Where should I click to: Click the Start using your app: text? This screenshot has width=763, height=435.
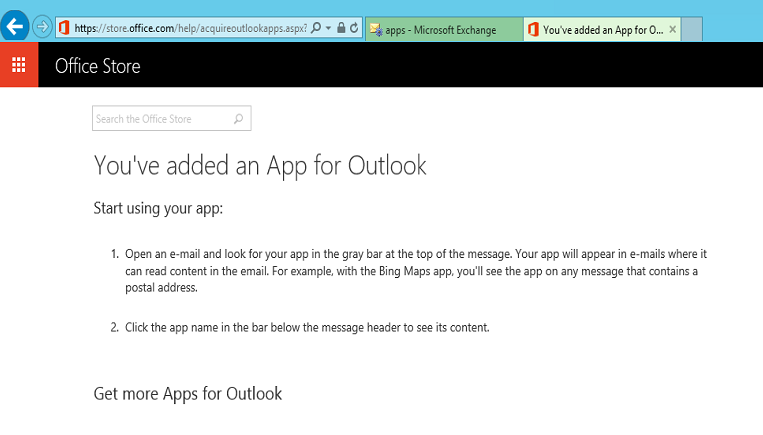158,209
